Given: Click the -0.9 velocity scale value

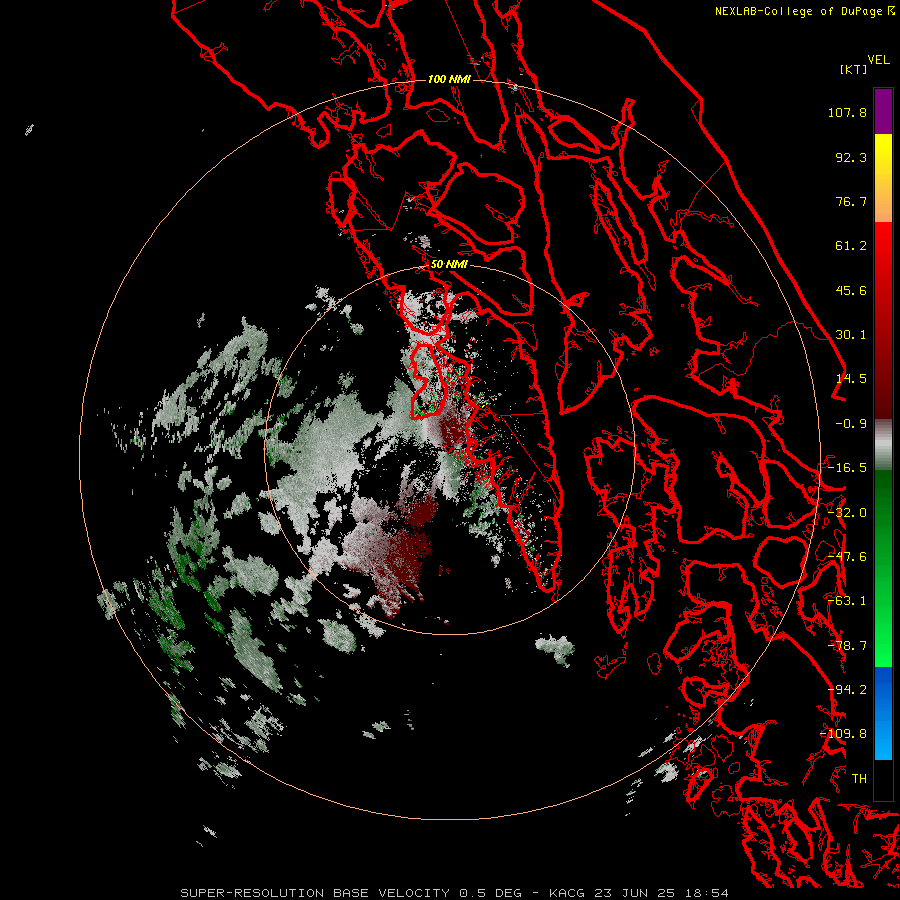Looking at the screenshot, I should point(851,424).
